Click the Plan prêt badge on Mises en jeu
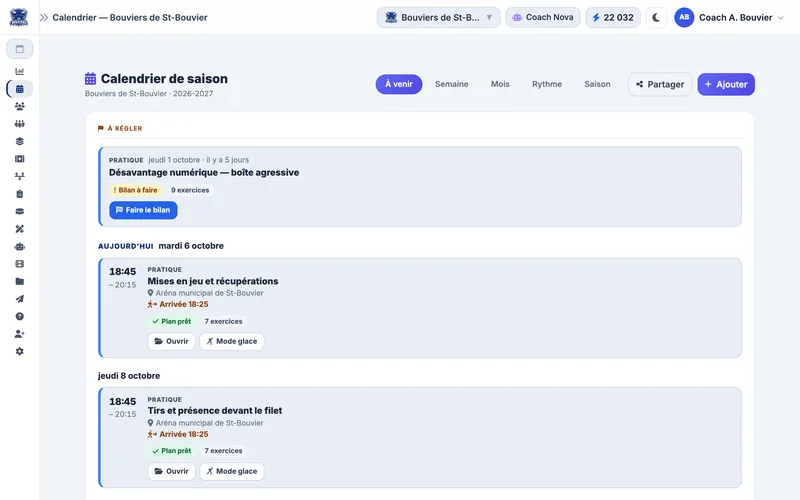This screenshot has height=500, width=800. [x=171, y=321]
